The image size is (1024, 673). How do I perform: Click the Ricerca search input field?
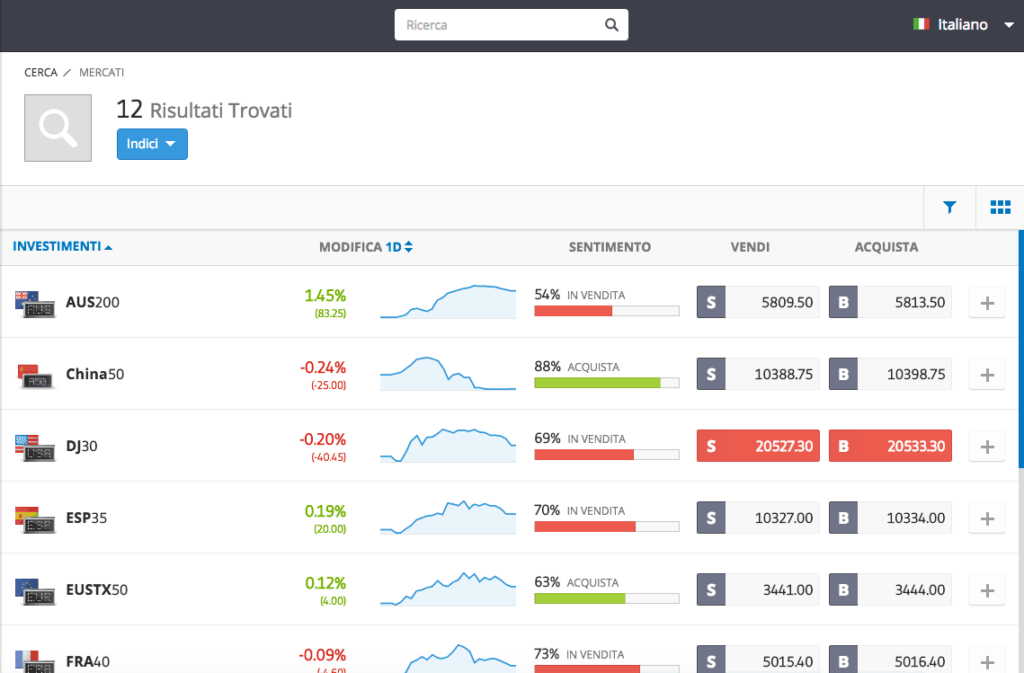(511, 25)
